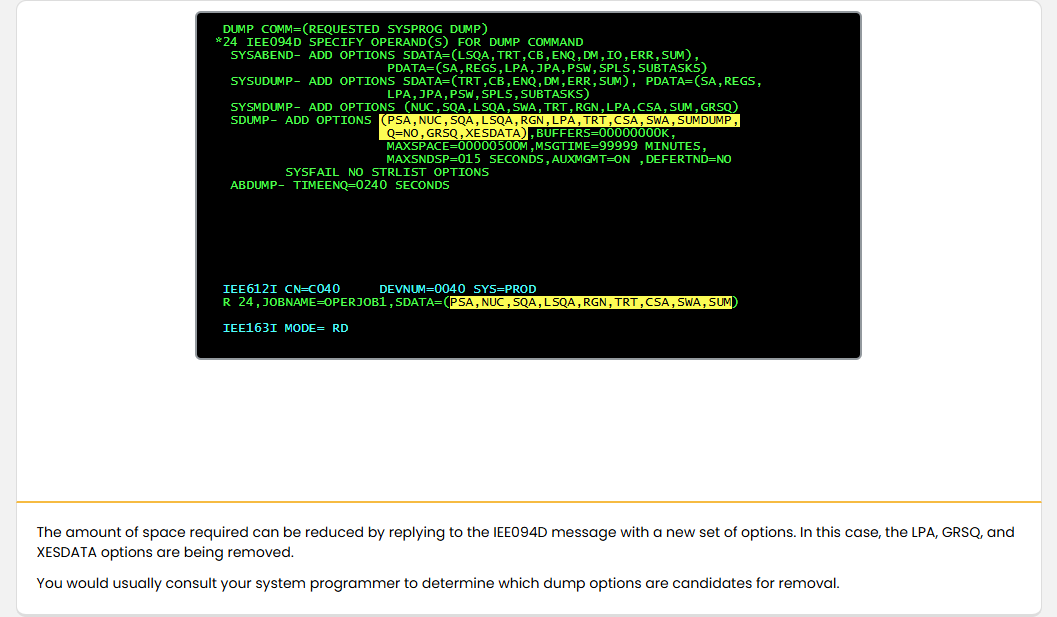Click IEE612I CN=C040 message
Screen dimensions: 1057x617
(281, 289)
